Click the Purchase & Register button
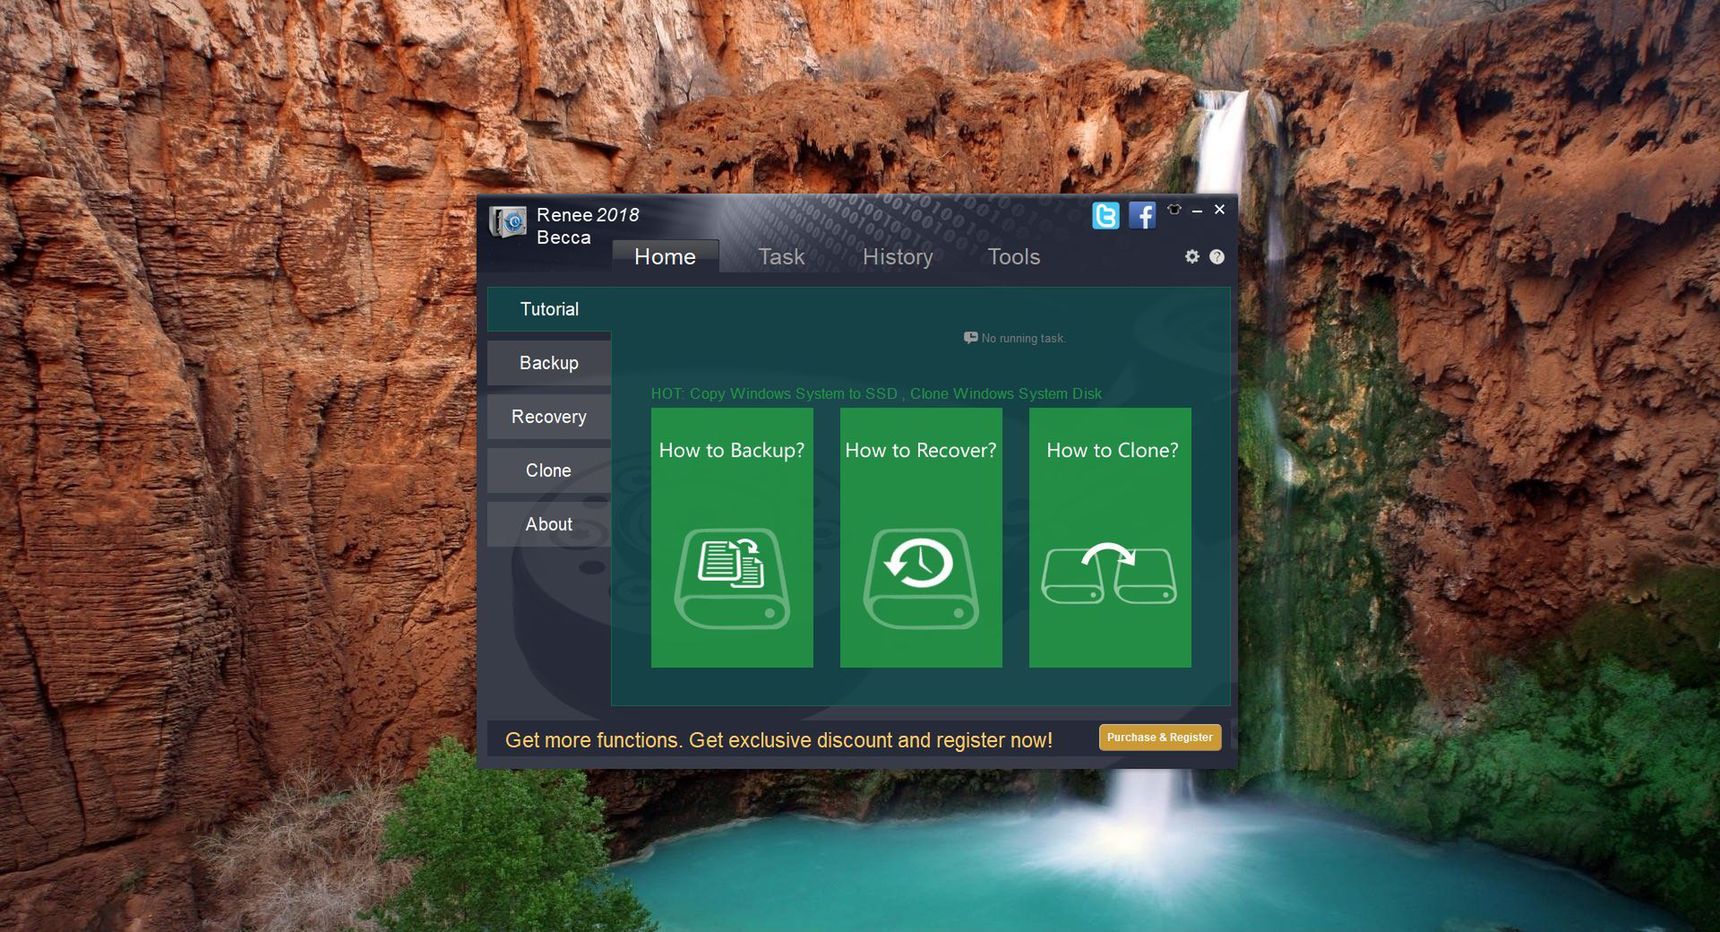 click(x=1160, y=737)
